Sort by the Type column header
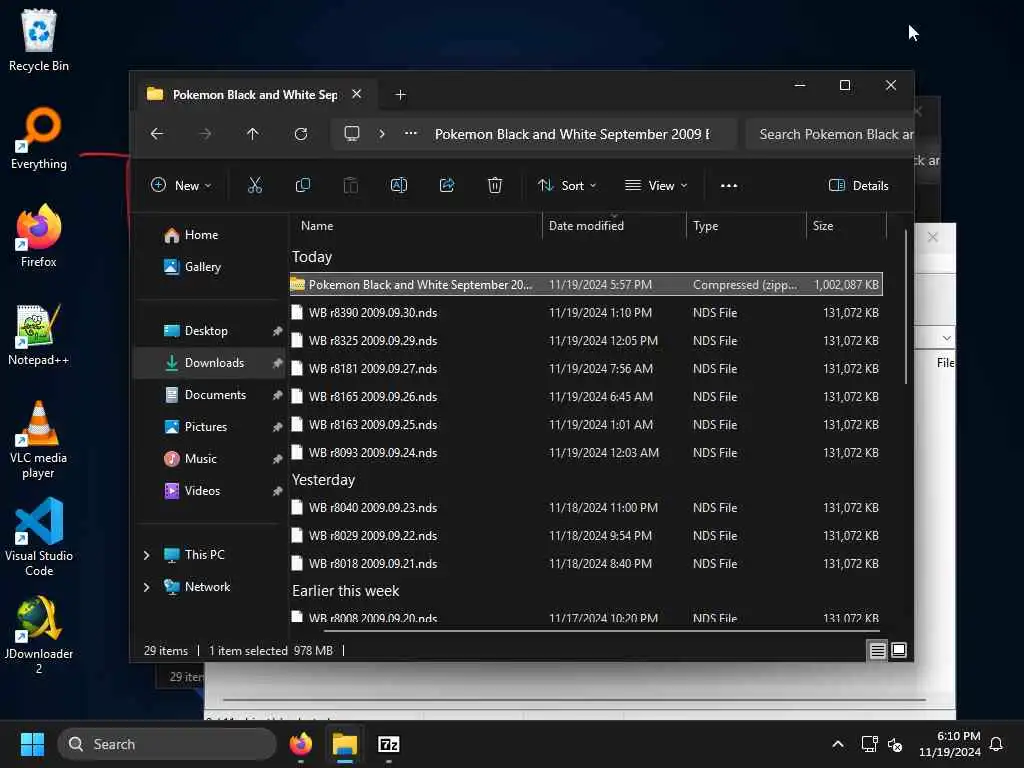The width and height of the screenshot is (1024, 768). click(746, 226)
